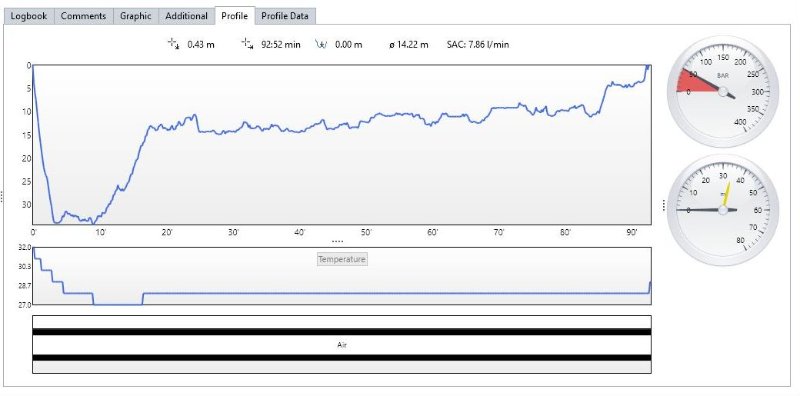
Task: Switch to the Comments tab
Action: pos(83,16)
